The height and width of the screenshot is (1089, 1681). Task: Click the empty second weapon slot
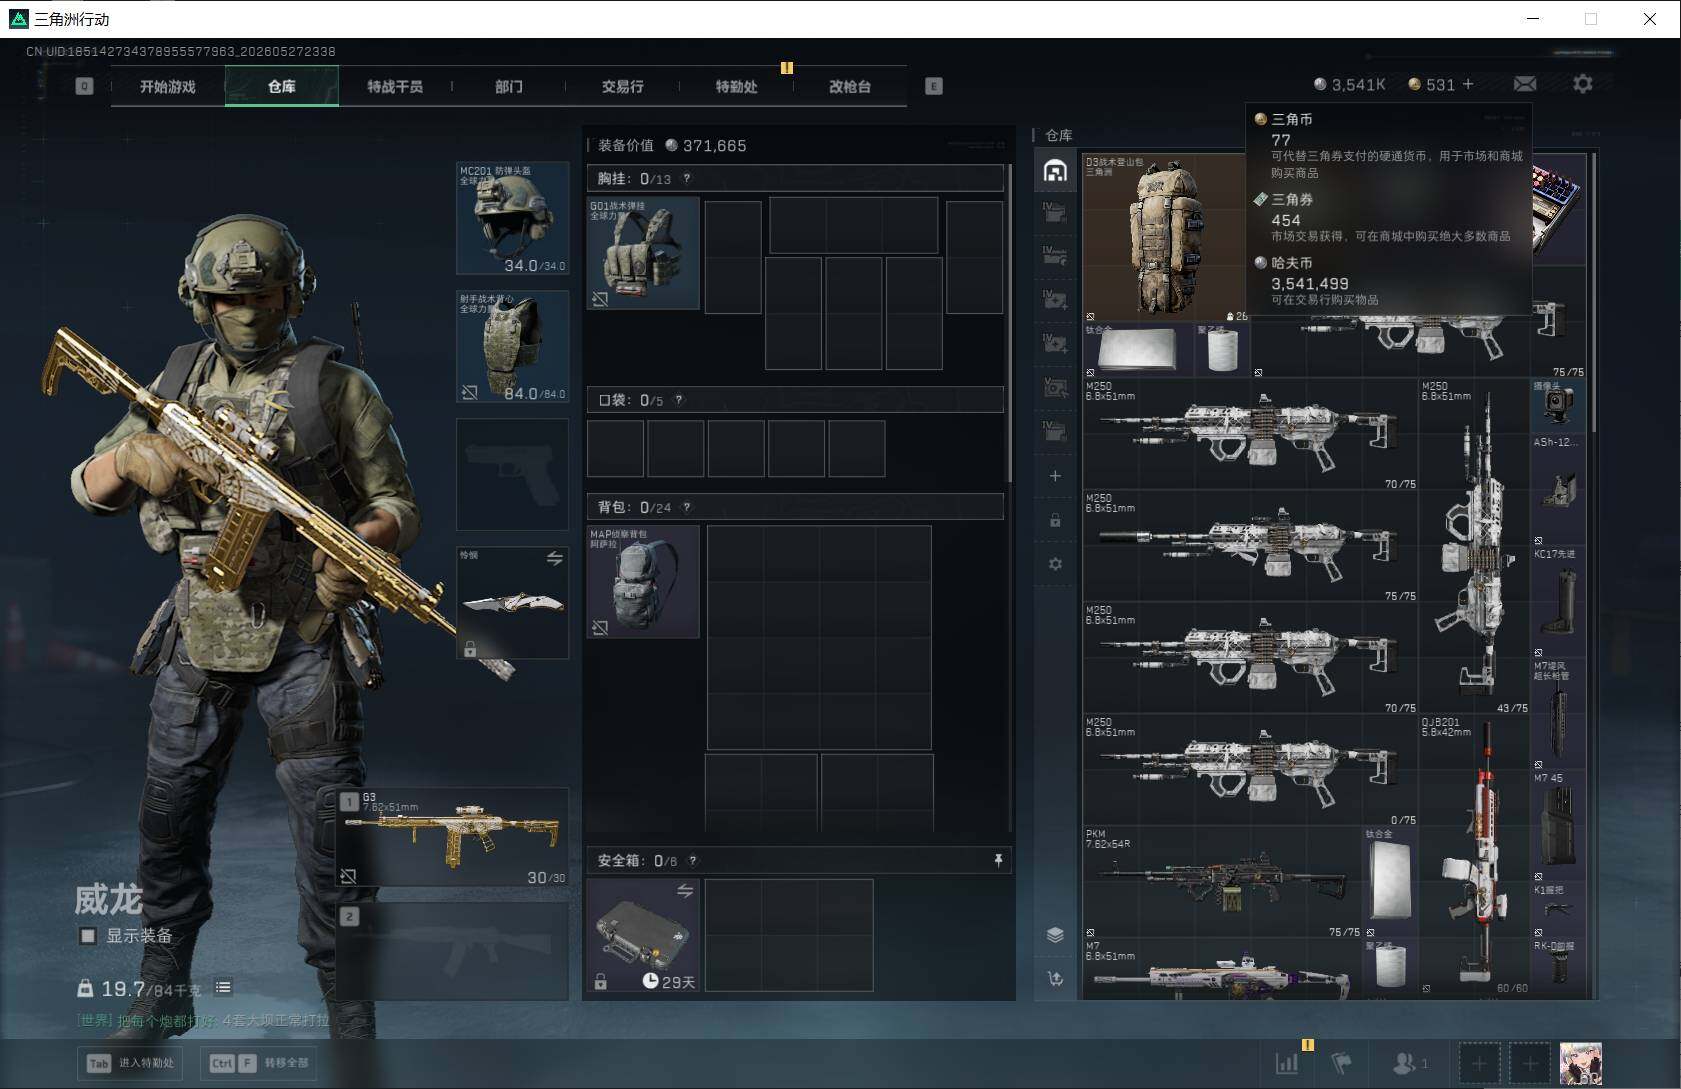(x=453, y=951)
